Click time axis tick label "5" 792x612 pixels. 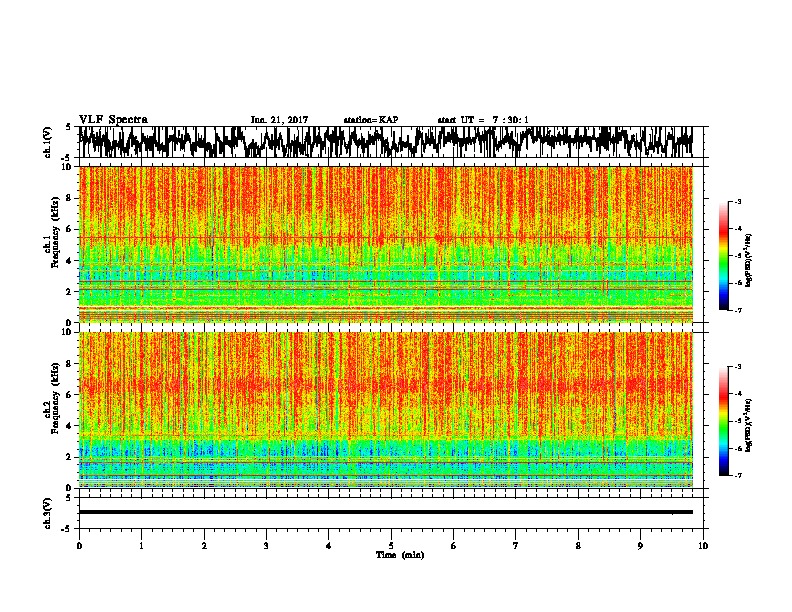point(391,546)
